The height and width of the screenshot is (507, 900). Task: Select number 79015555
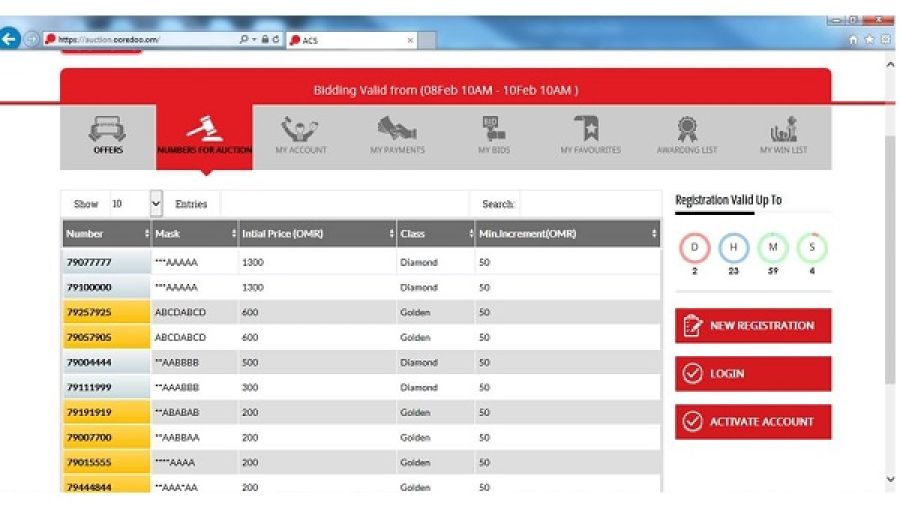coord(89,462)
